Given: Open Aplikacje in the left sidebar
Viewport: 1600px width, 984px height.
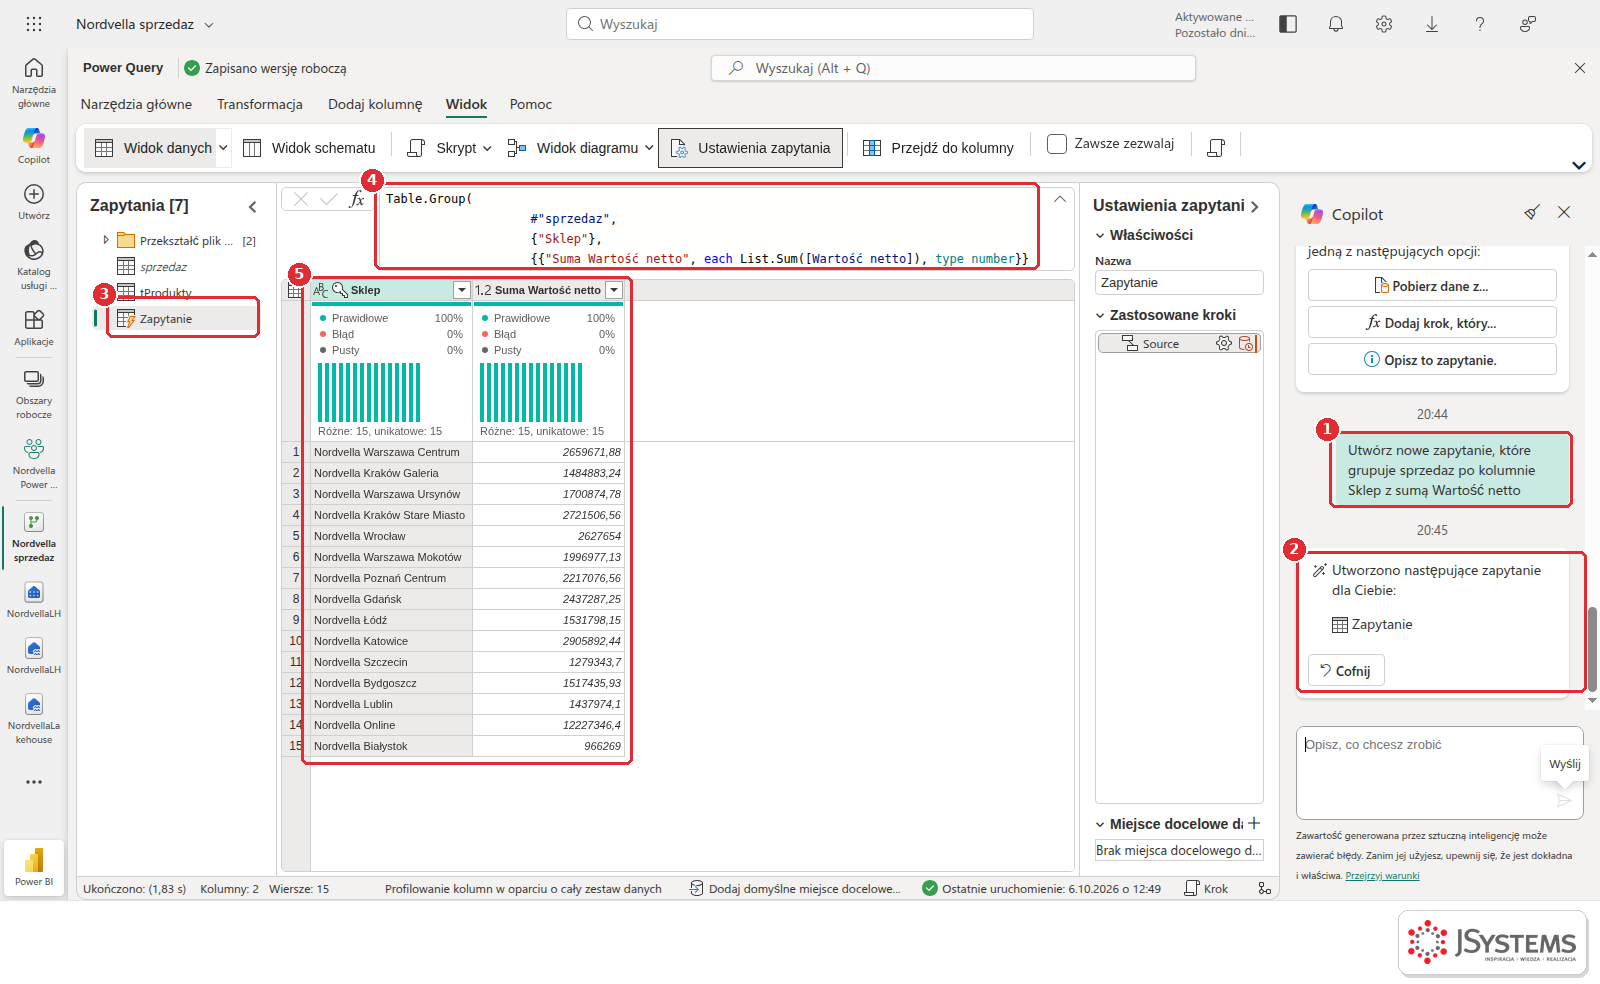Looking at the screenshot, I should 34,327.
